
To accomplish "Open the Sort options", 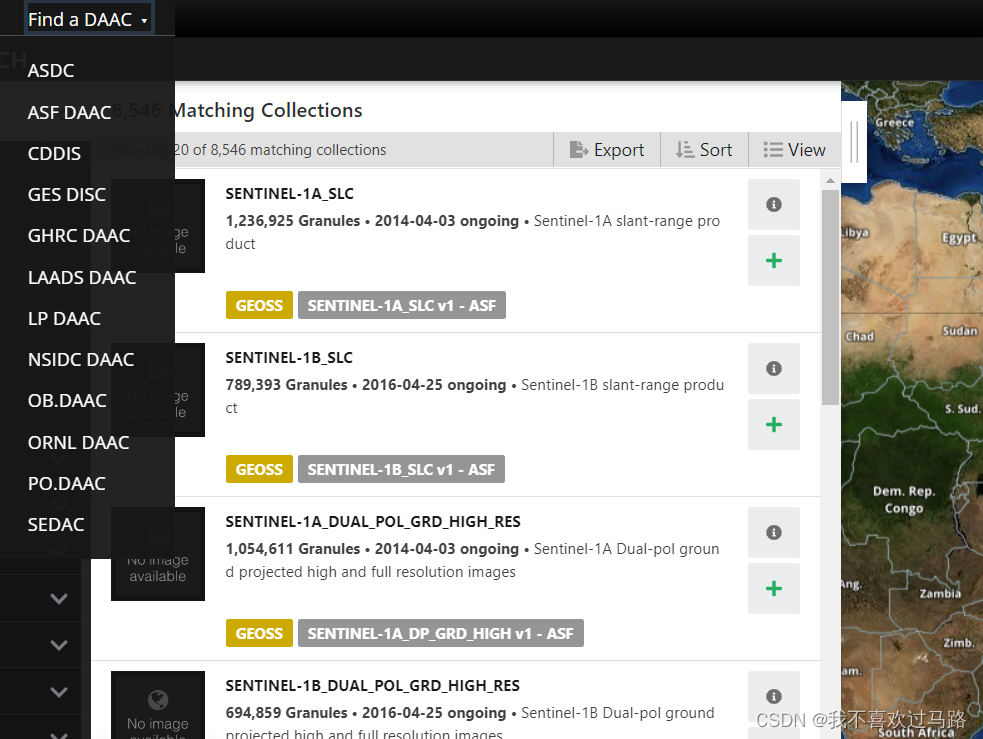I will pos(704,150).
